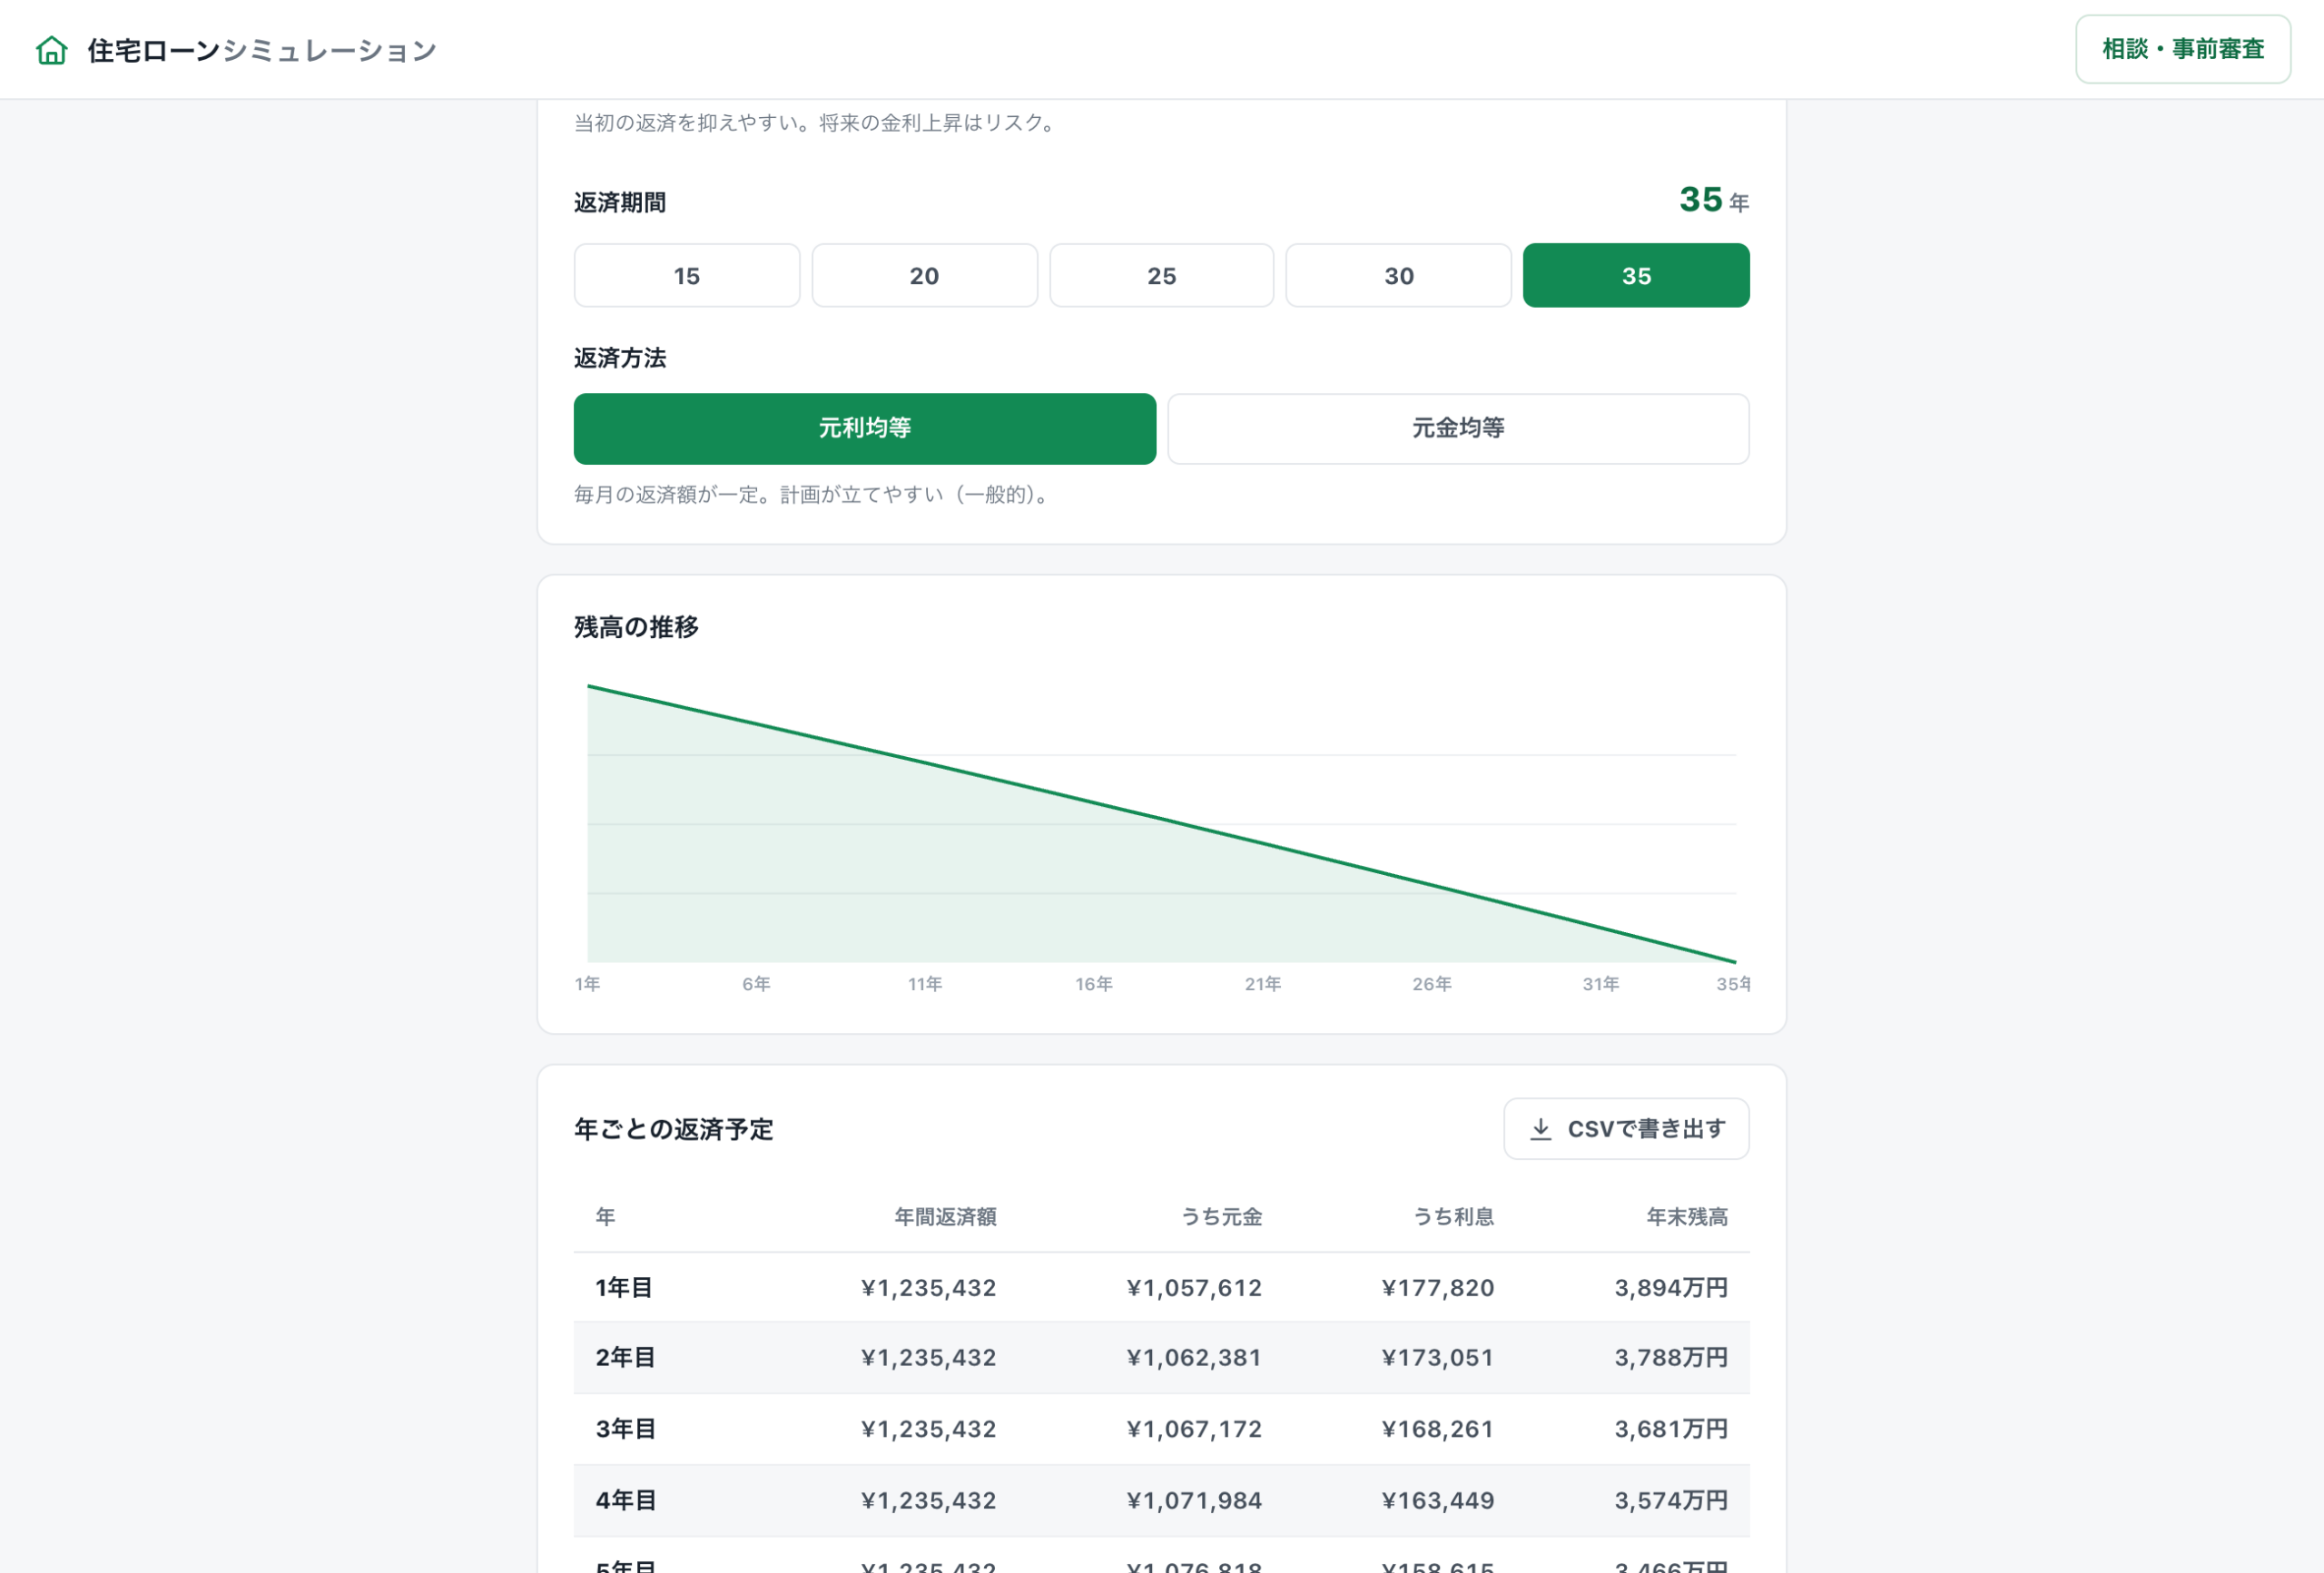Click the 11年 axis label on chart
This screenshot has height=1573, width=2324.
[x=925, y=985]
